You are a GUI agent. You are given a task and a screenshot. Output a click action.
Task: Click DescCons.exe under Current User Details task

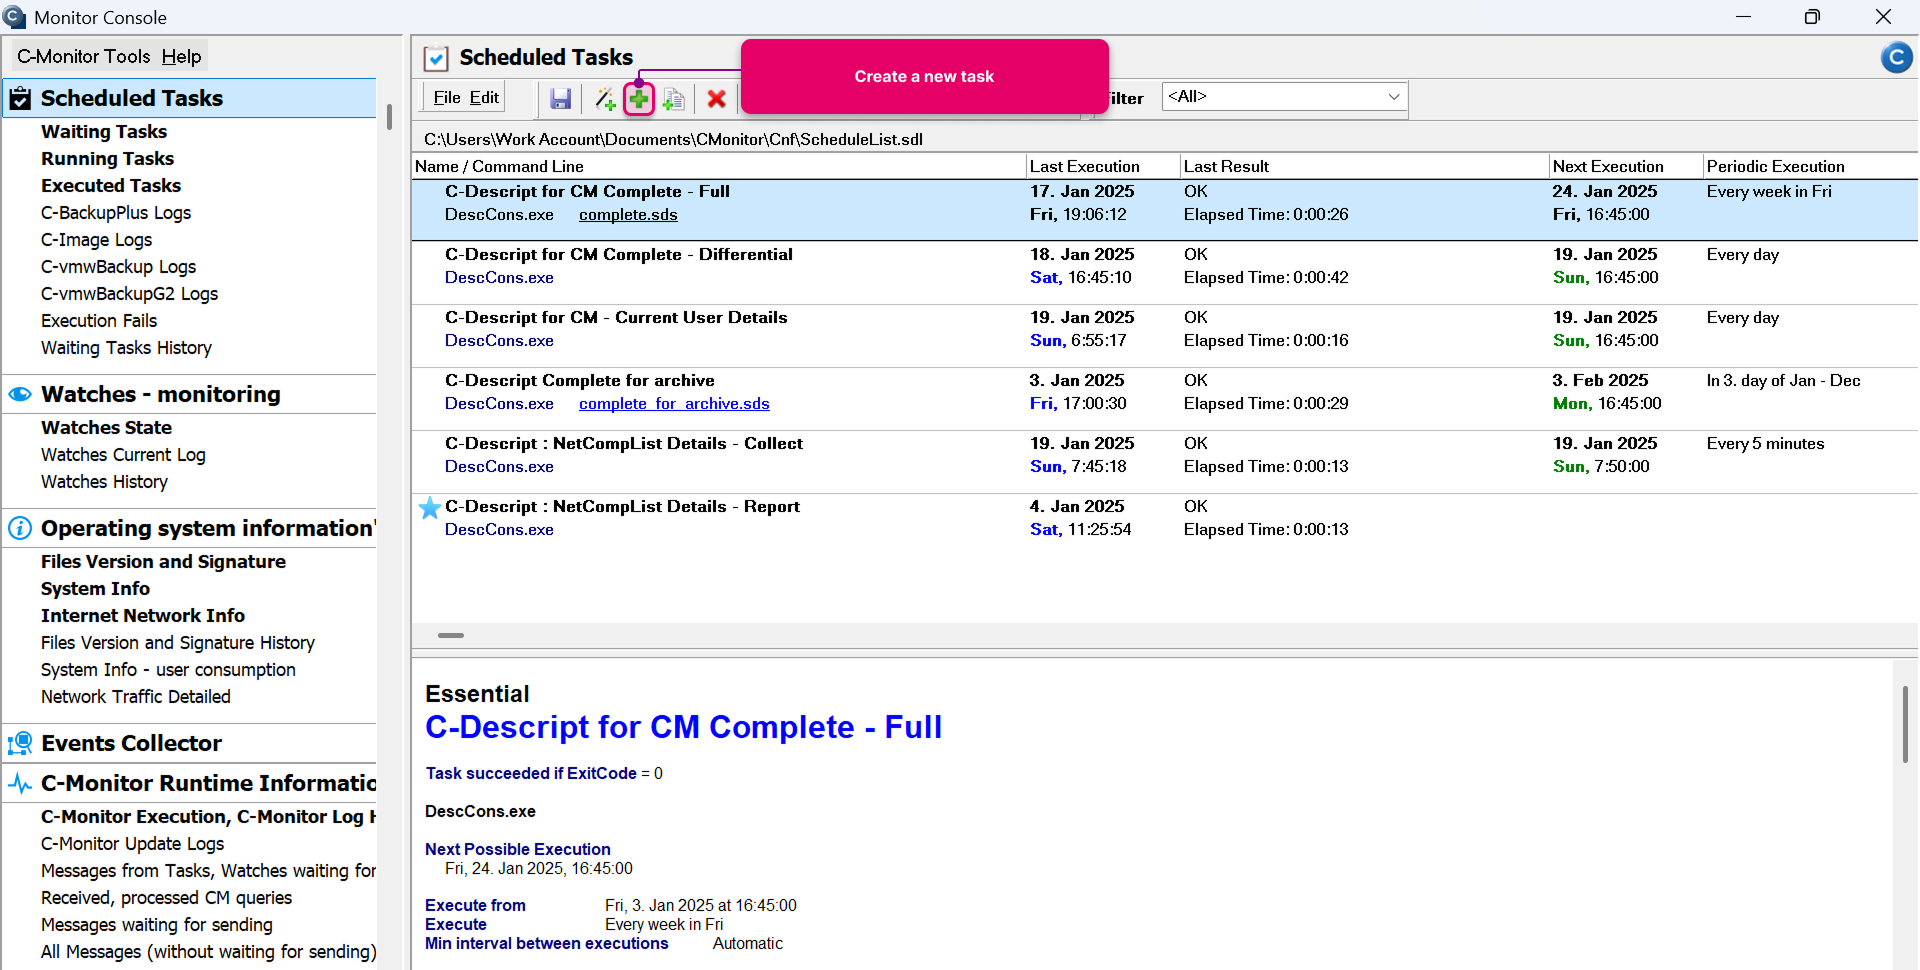499,340
